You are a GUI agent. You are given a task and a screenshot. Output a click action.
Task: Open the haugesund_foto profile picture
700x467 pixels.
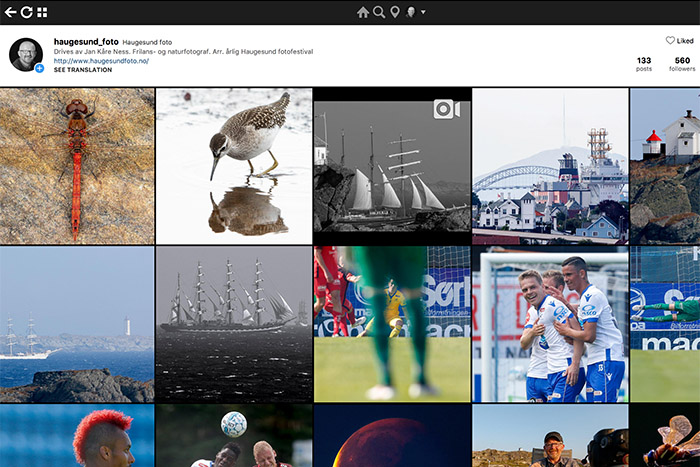coord(26,54)
